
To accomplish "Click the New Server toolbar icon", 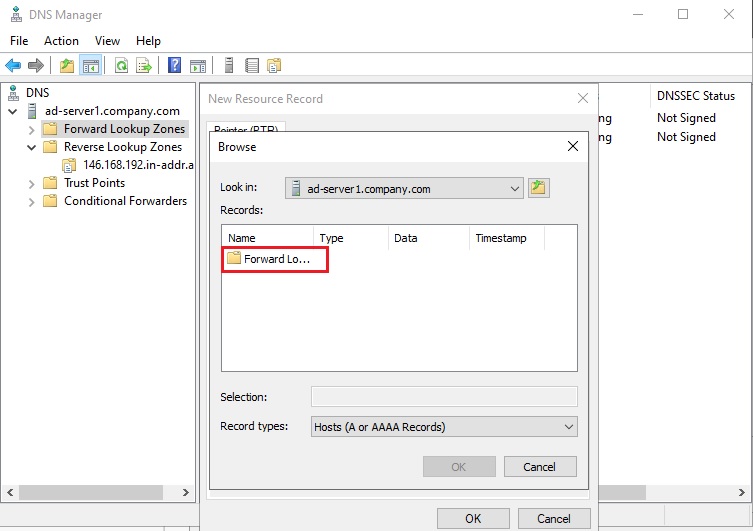I will point(229,66).
